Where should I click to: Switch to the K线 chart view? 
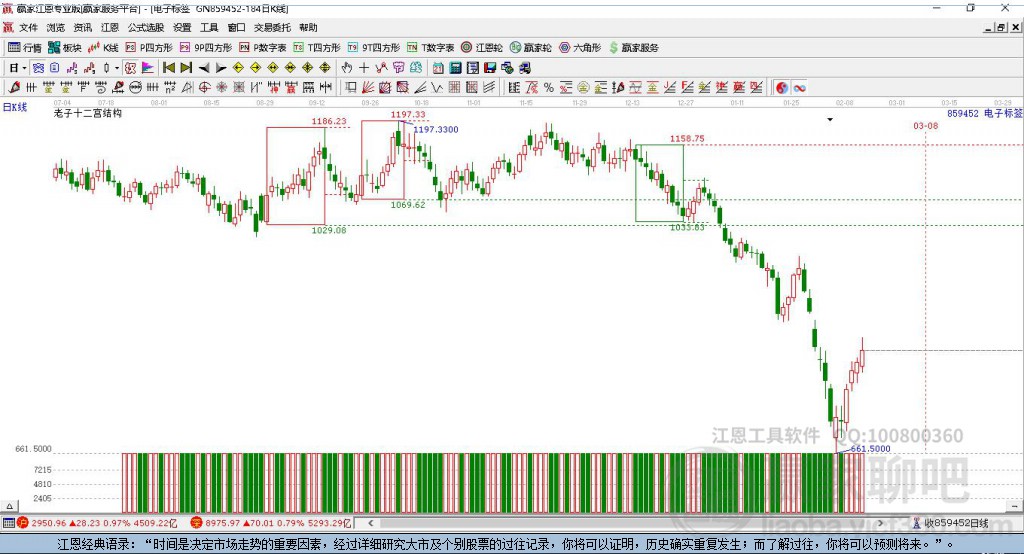point(104,48)
